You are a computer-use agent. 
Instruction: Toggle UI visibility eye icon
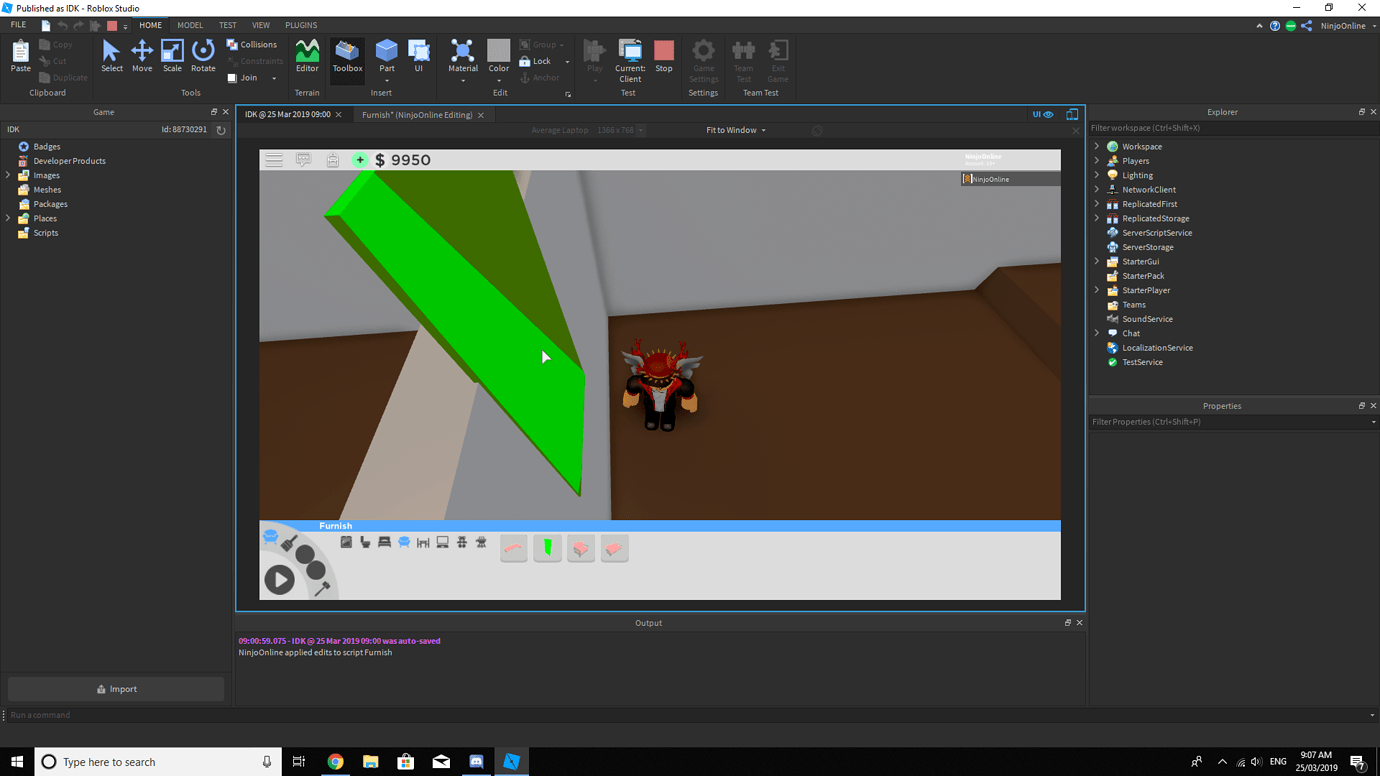(1043, 114)
